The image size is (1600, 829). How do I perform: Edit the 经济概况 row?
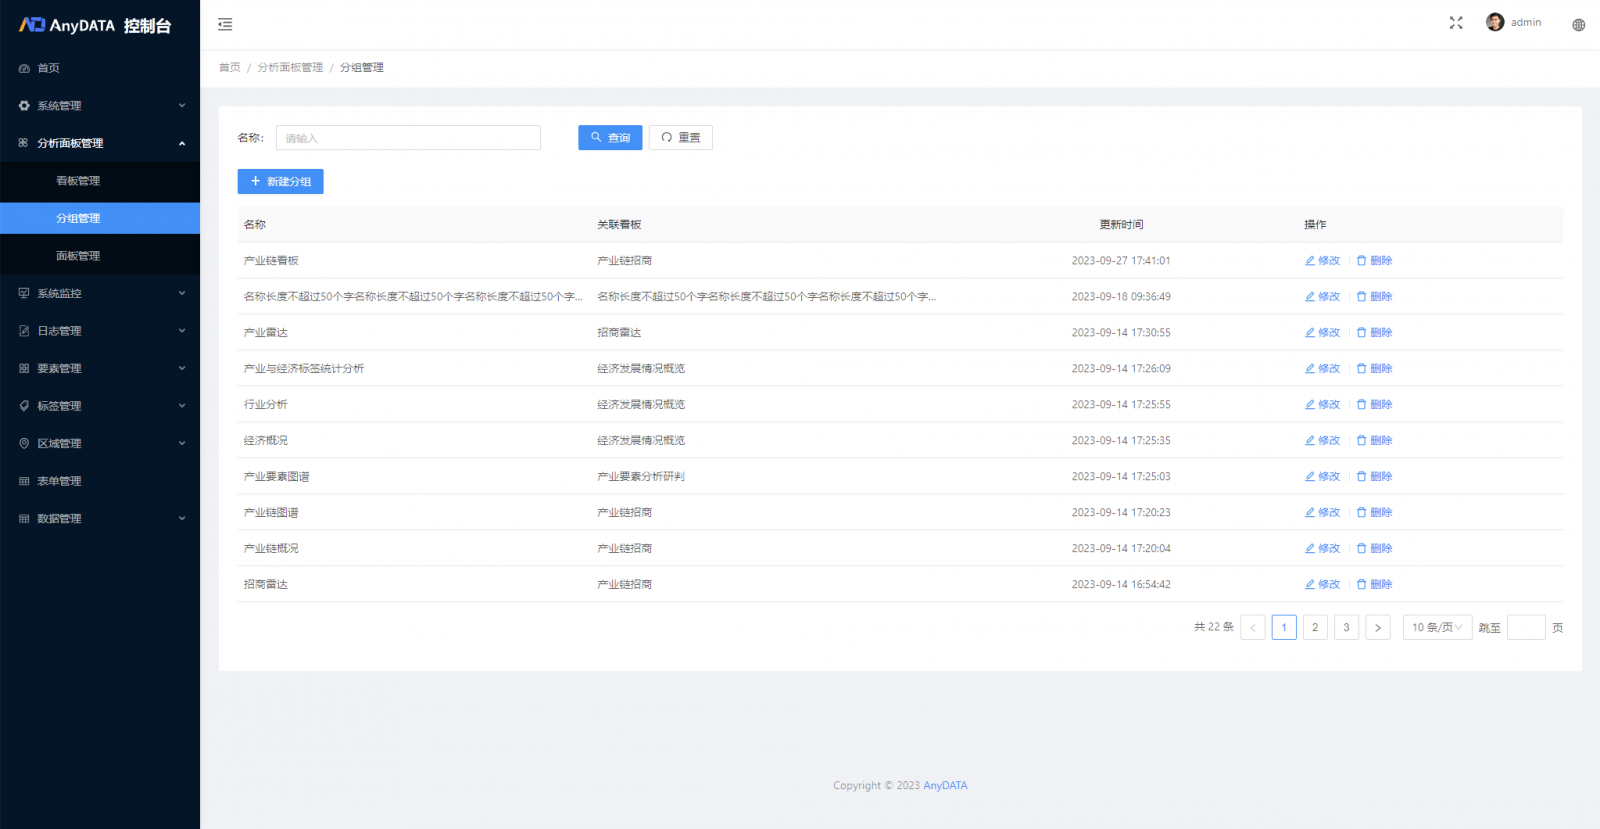point(1322,440)
